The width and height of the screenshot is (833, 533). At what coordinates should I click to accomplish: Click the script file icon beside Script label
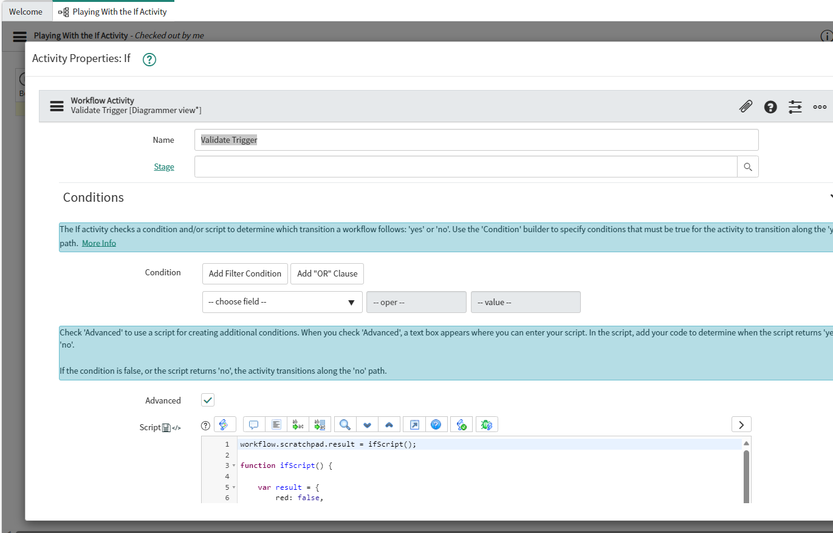(x=166, y=428)
